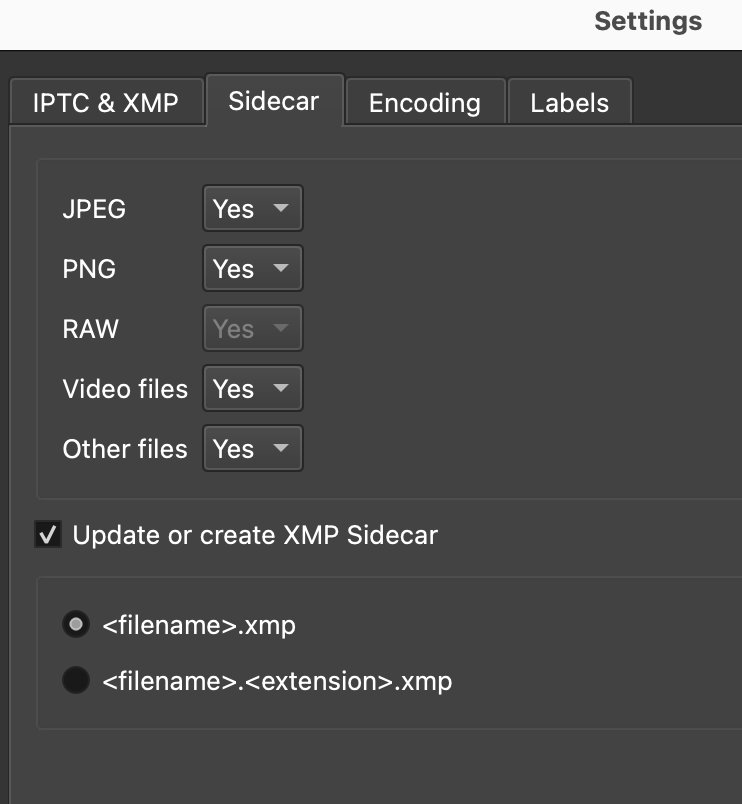
Task: Expand the Other files dropdown
Action: [x=252, y=449]
